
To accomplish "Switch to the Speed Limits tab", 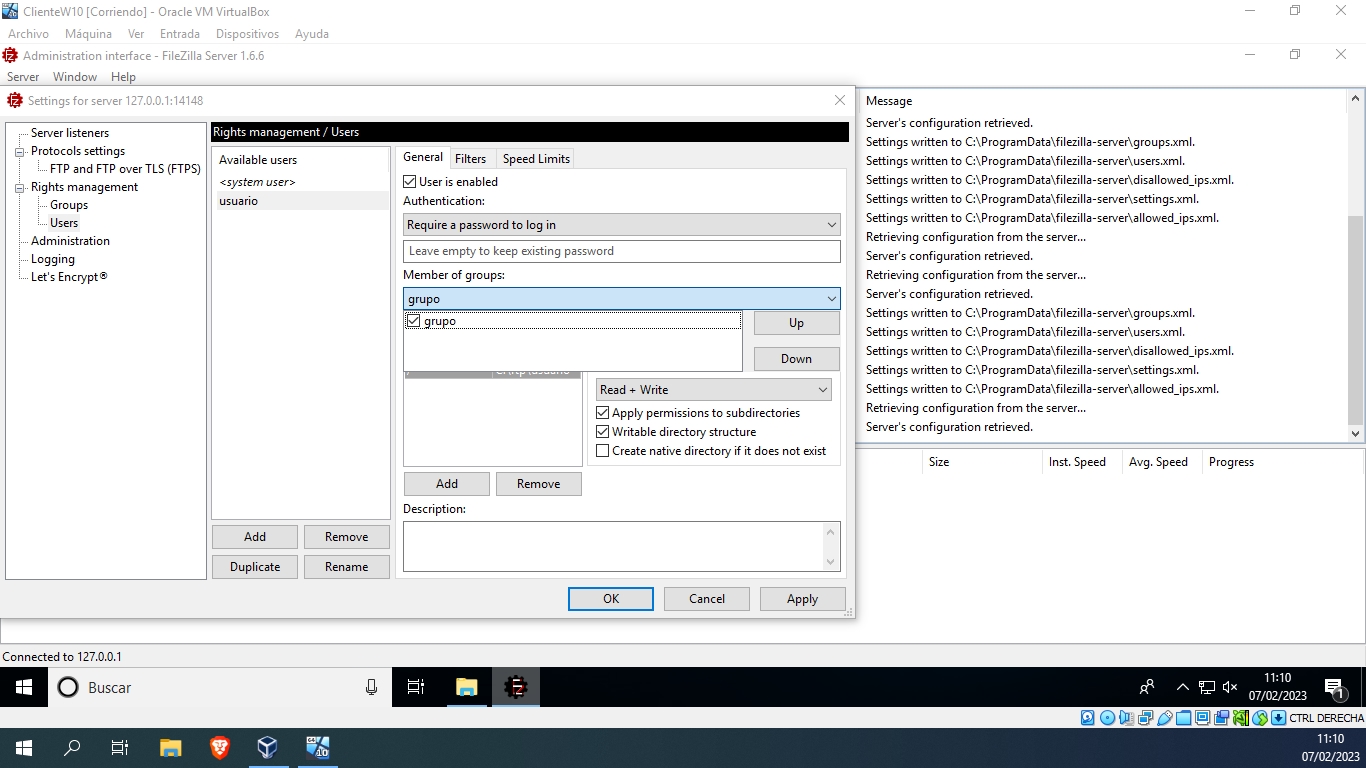I will click(x=536, y=158).
